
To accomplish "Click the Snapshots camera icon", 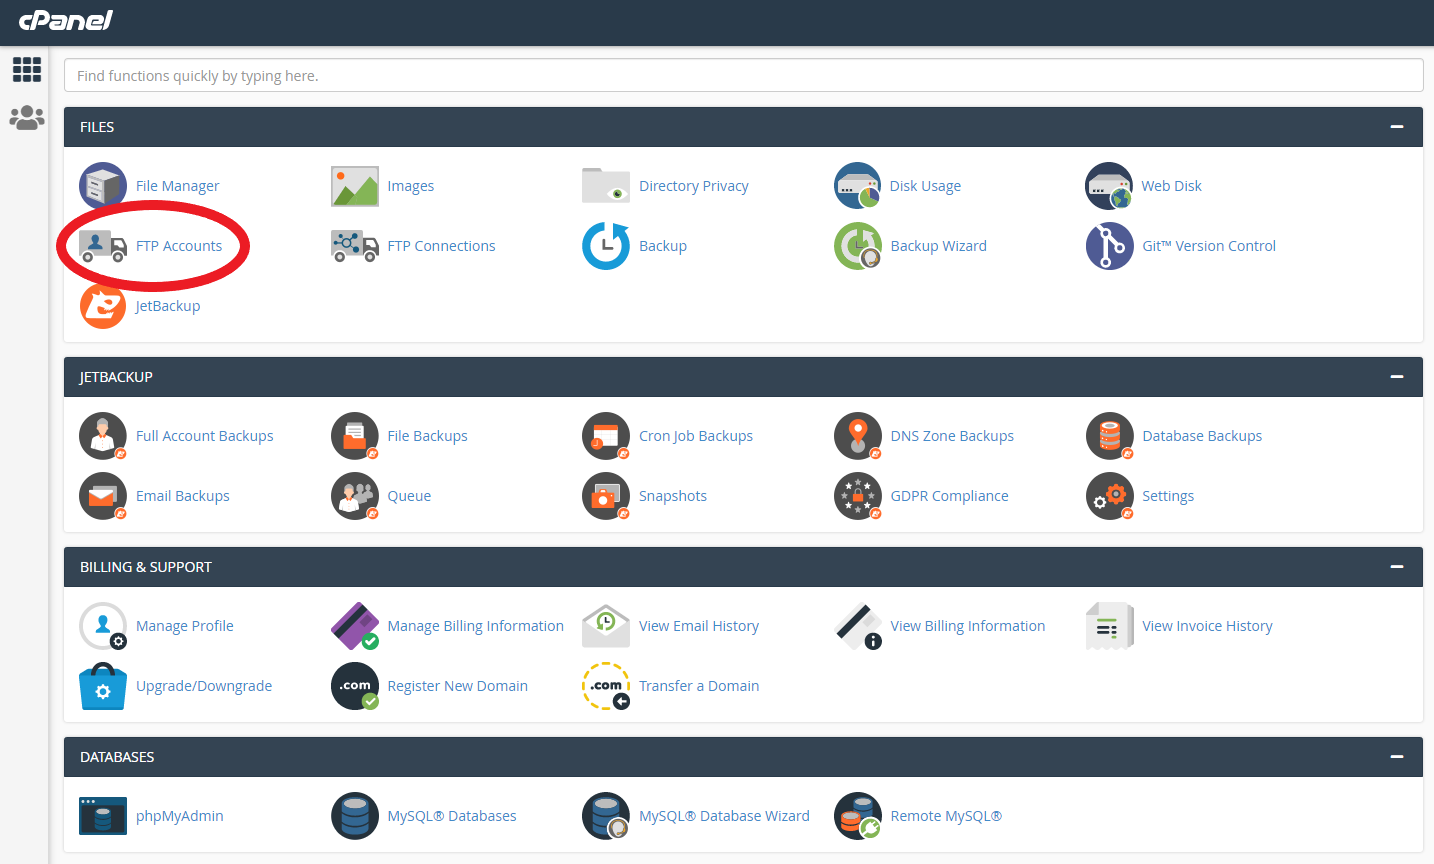I will click(x=605, y=495).
